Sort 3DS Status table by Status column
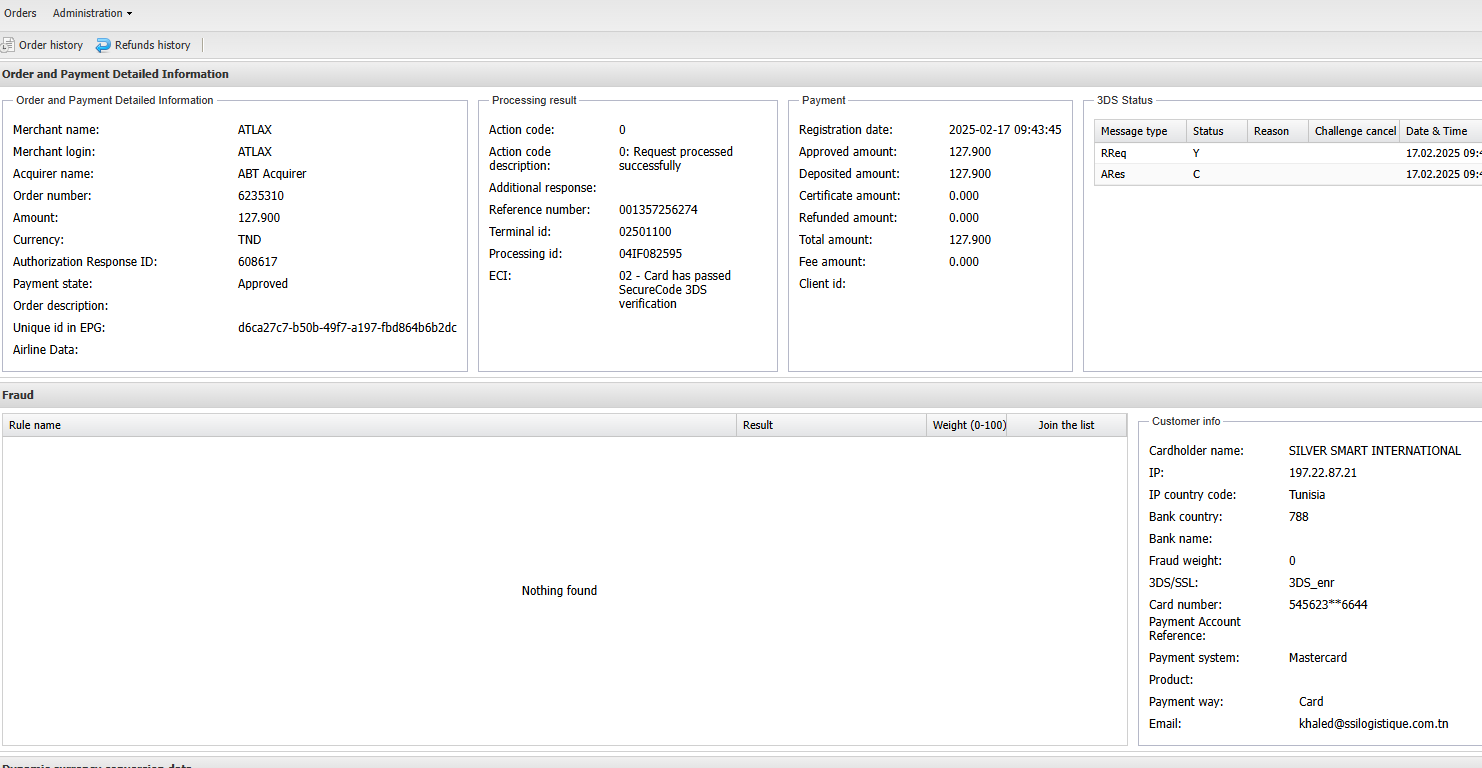 (1216, 131)
